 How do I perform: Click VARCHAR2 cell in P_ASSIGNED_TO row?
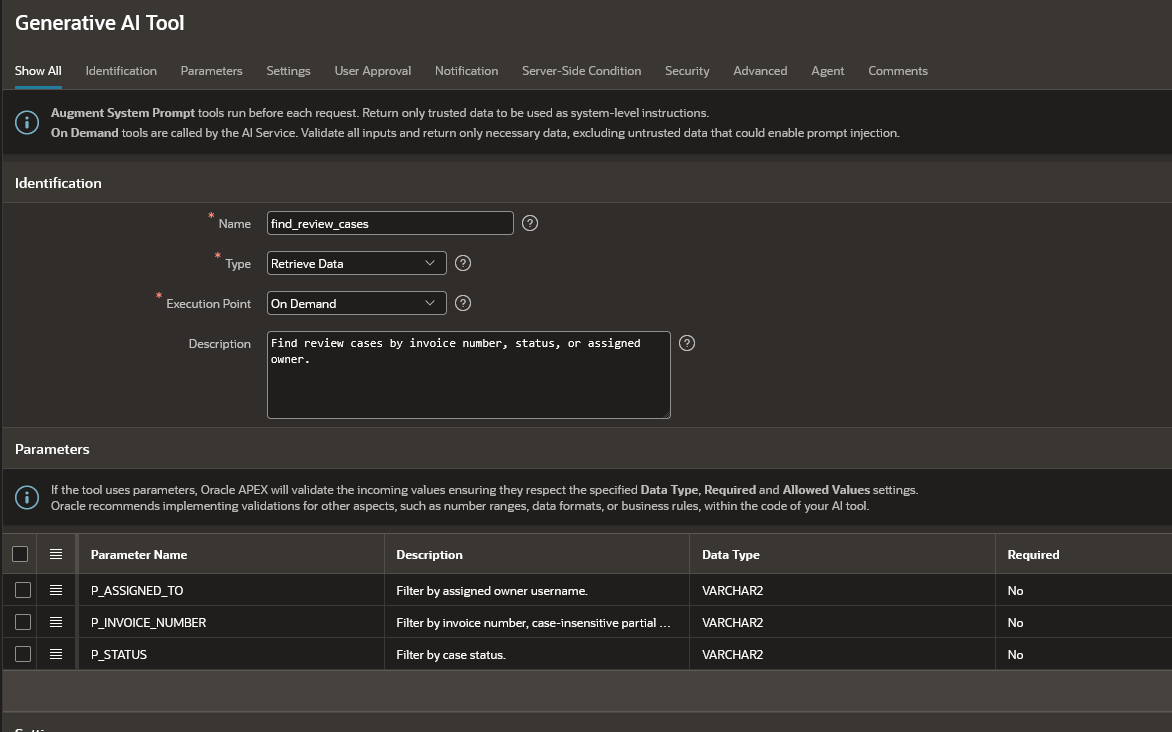coord(842,590)
